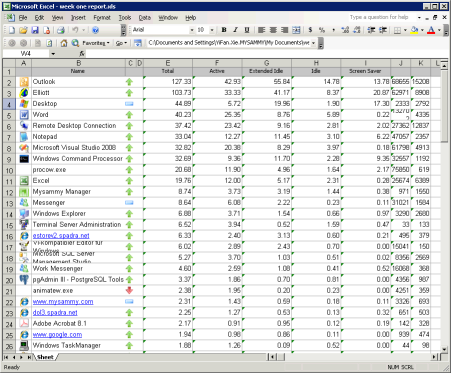Image resolution: width=451 pixels, height=373 pixels.
Task: Go to Start Page home icon
Action: (64, 43)
